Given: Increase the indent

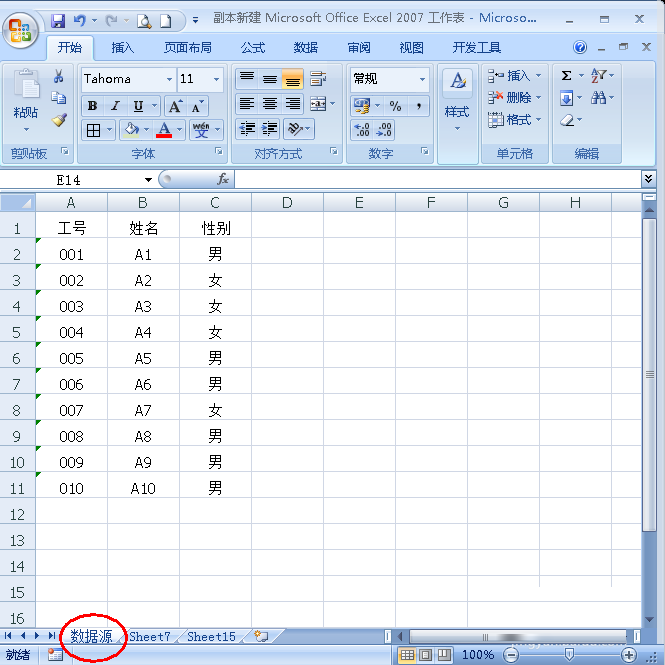Looking at the screenshot, I should (x=269, y=129).
